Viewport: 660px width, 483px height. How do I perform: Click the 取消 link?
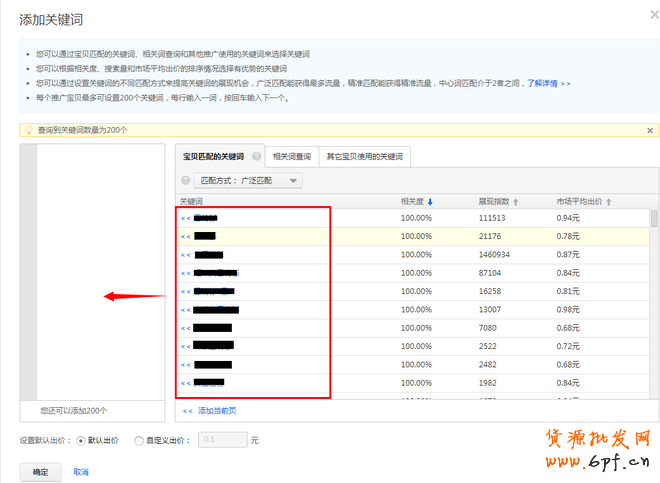click(81, 471)
